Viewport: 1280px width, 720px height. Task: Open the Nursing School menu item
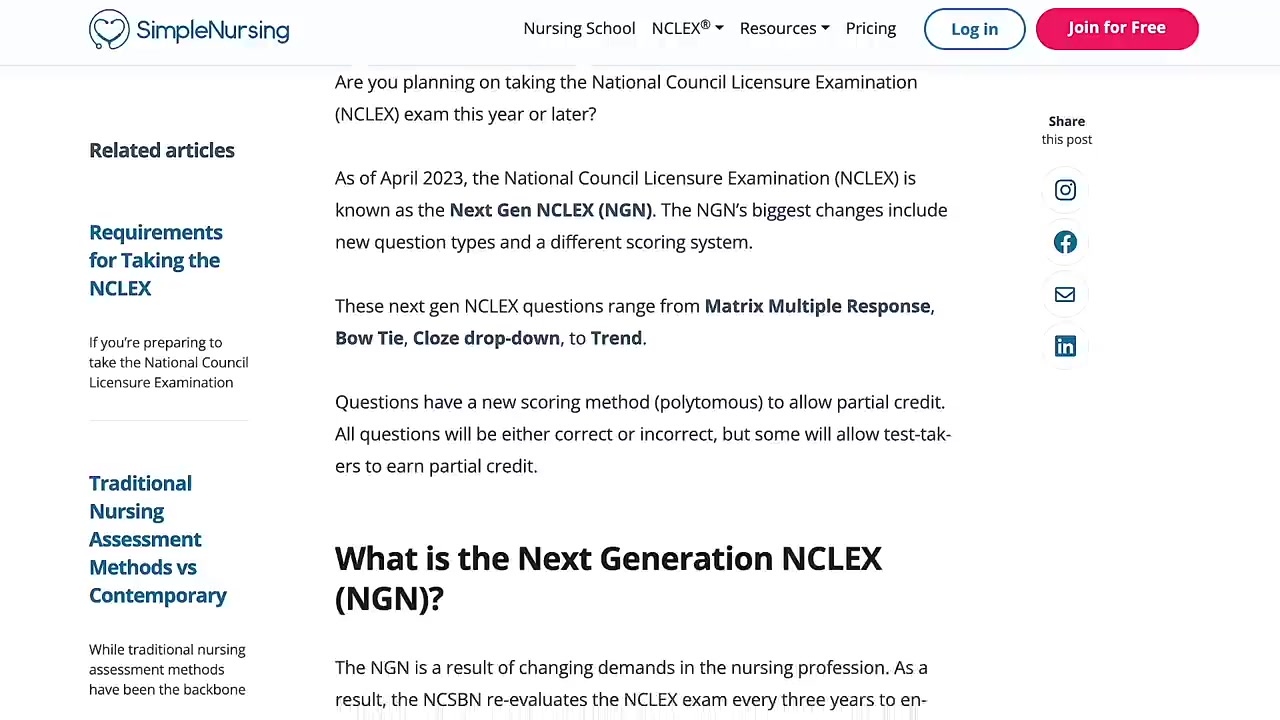(x=579, y=28)
